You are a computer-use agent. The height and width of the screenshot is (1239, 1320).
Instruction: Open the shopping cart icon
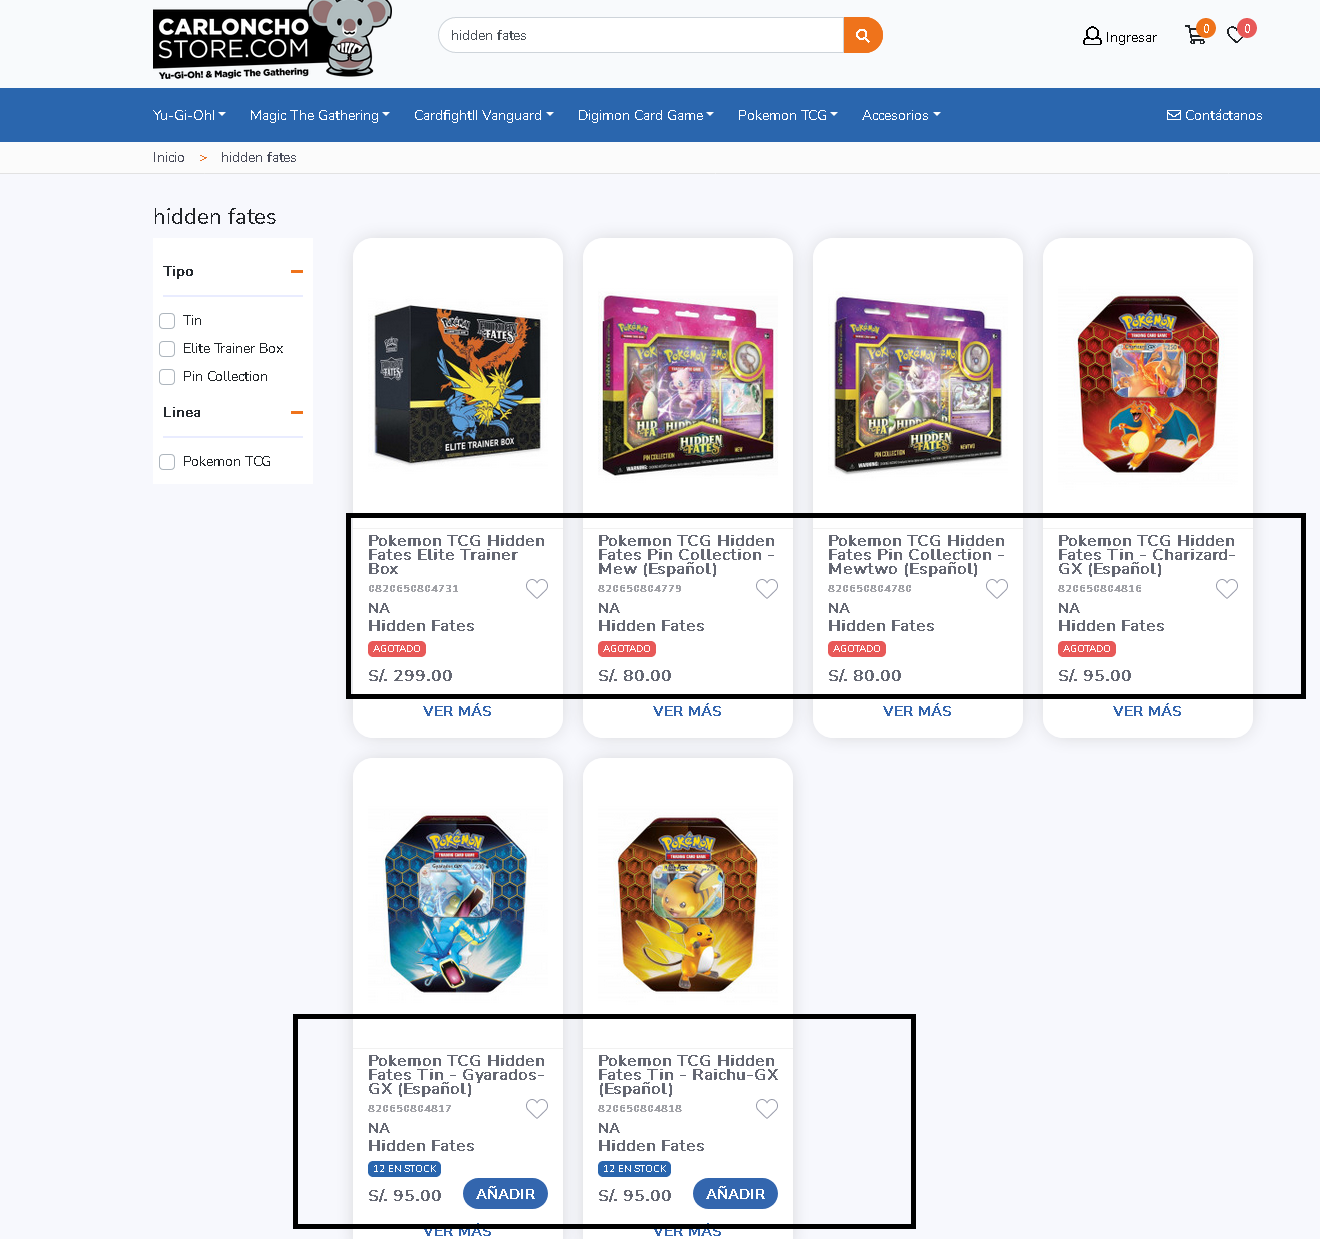[1195, 36]
